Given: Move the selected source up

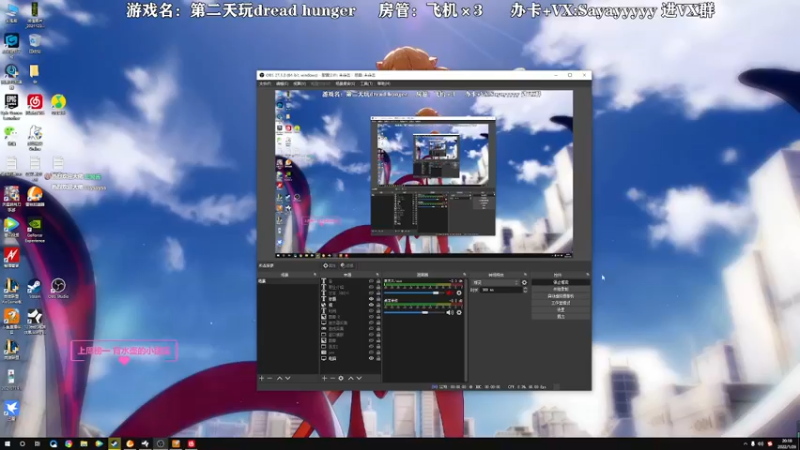Looking at the screenshot, I should (351, 378).
